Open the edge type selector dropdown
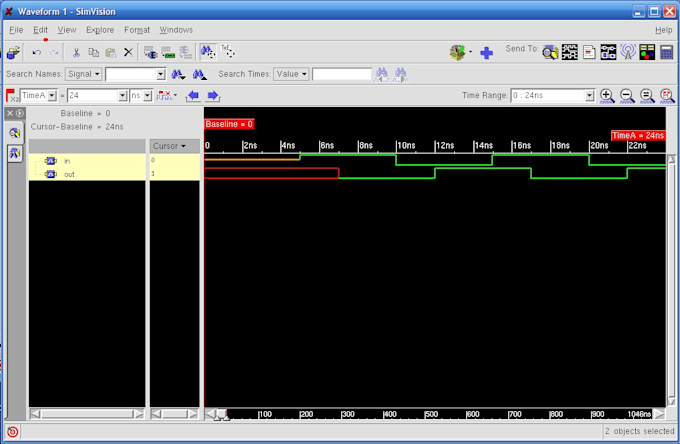This screenshot has height=444, width=680. coord(175,95)
